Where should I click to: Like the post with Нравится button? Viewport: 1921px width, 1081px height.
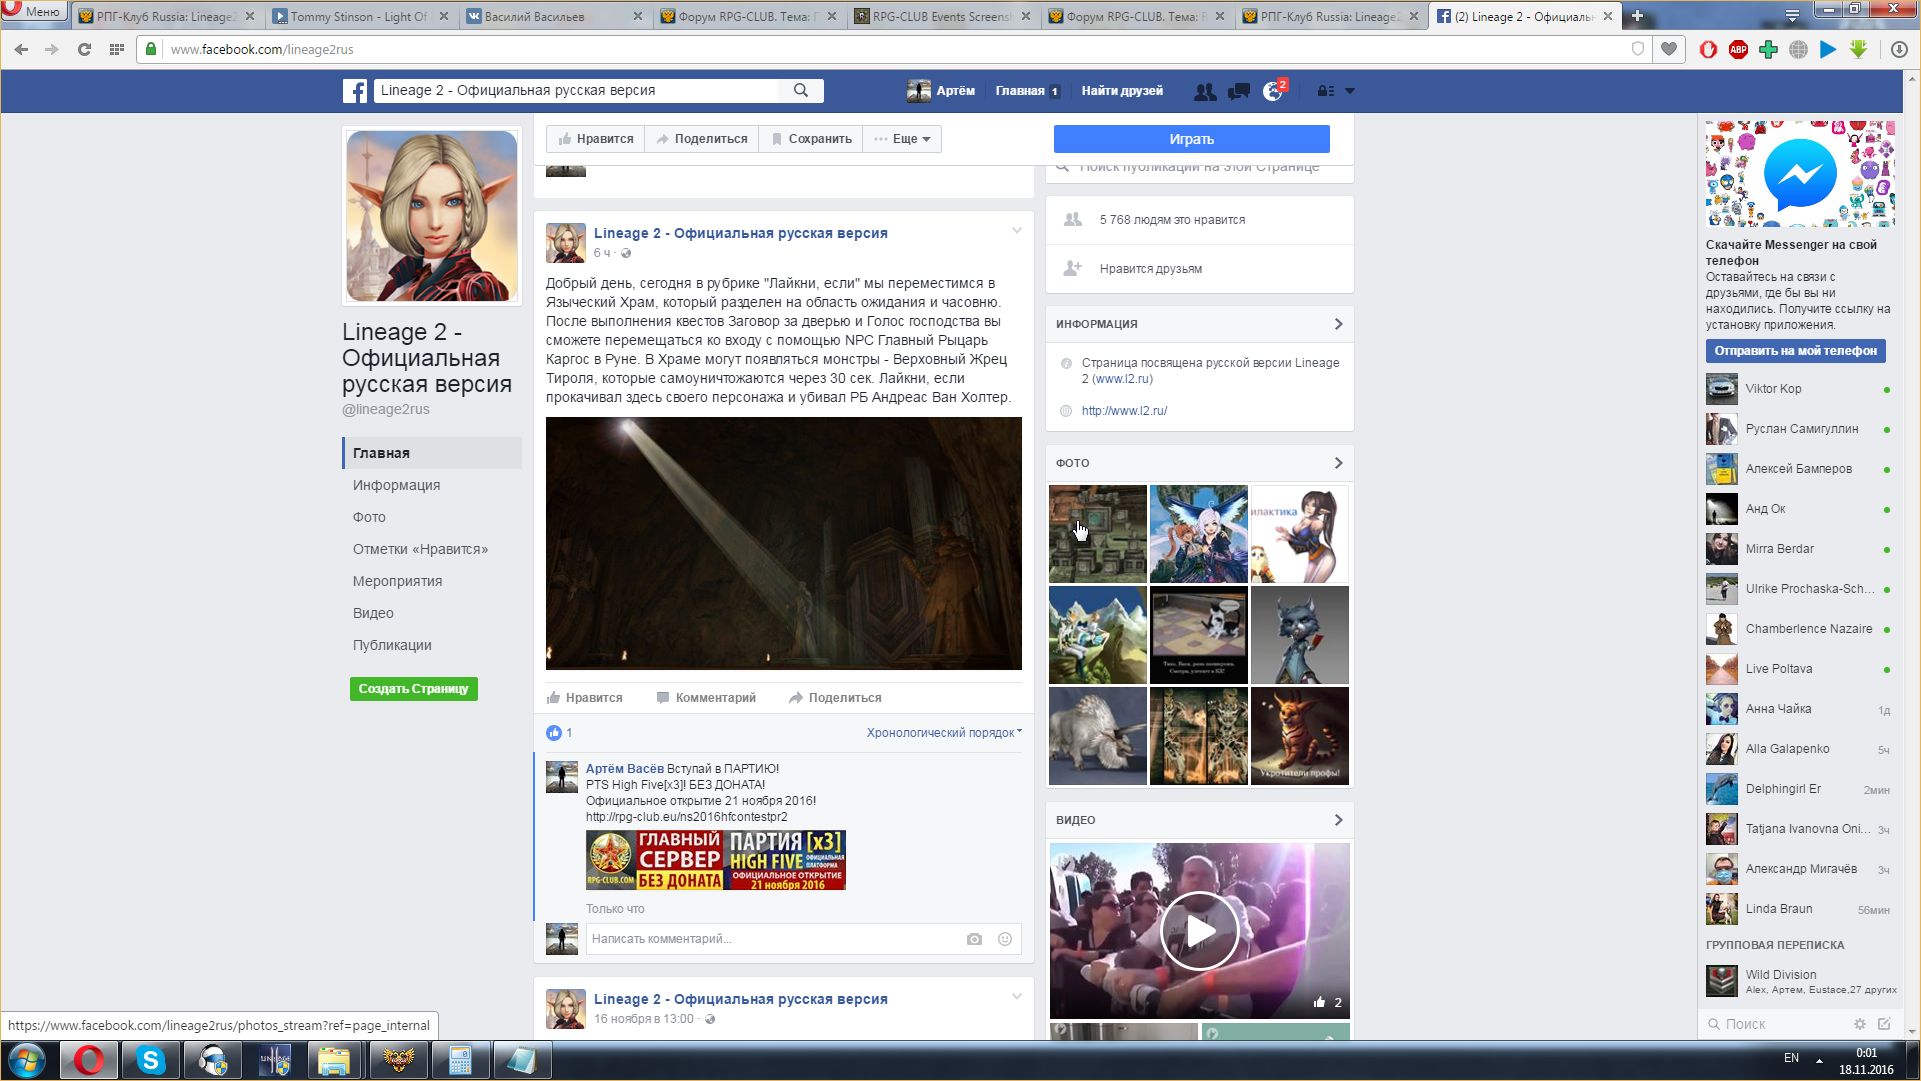pos(585,698)
